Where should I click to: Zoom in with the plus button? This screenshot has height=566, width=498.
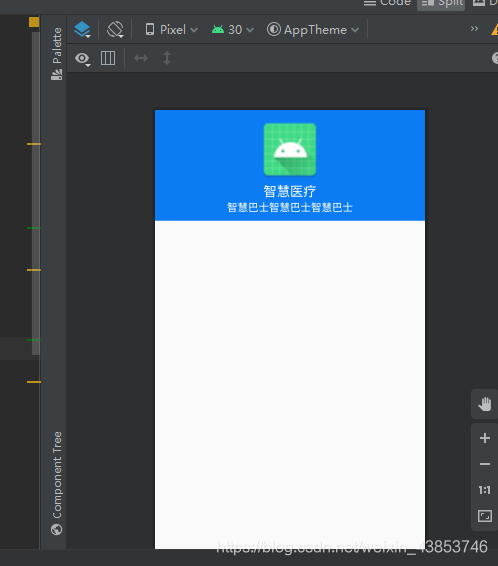tap(485, 438)
